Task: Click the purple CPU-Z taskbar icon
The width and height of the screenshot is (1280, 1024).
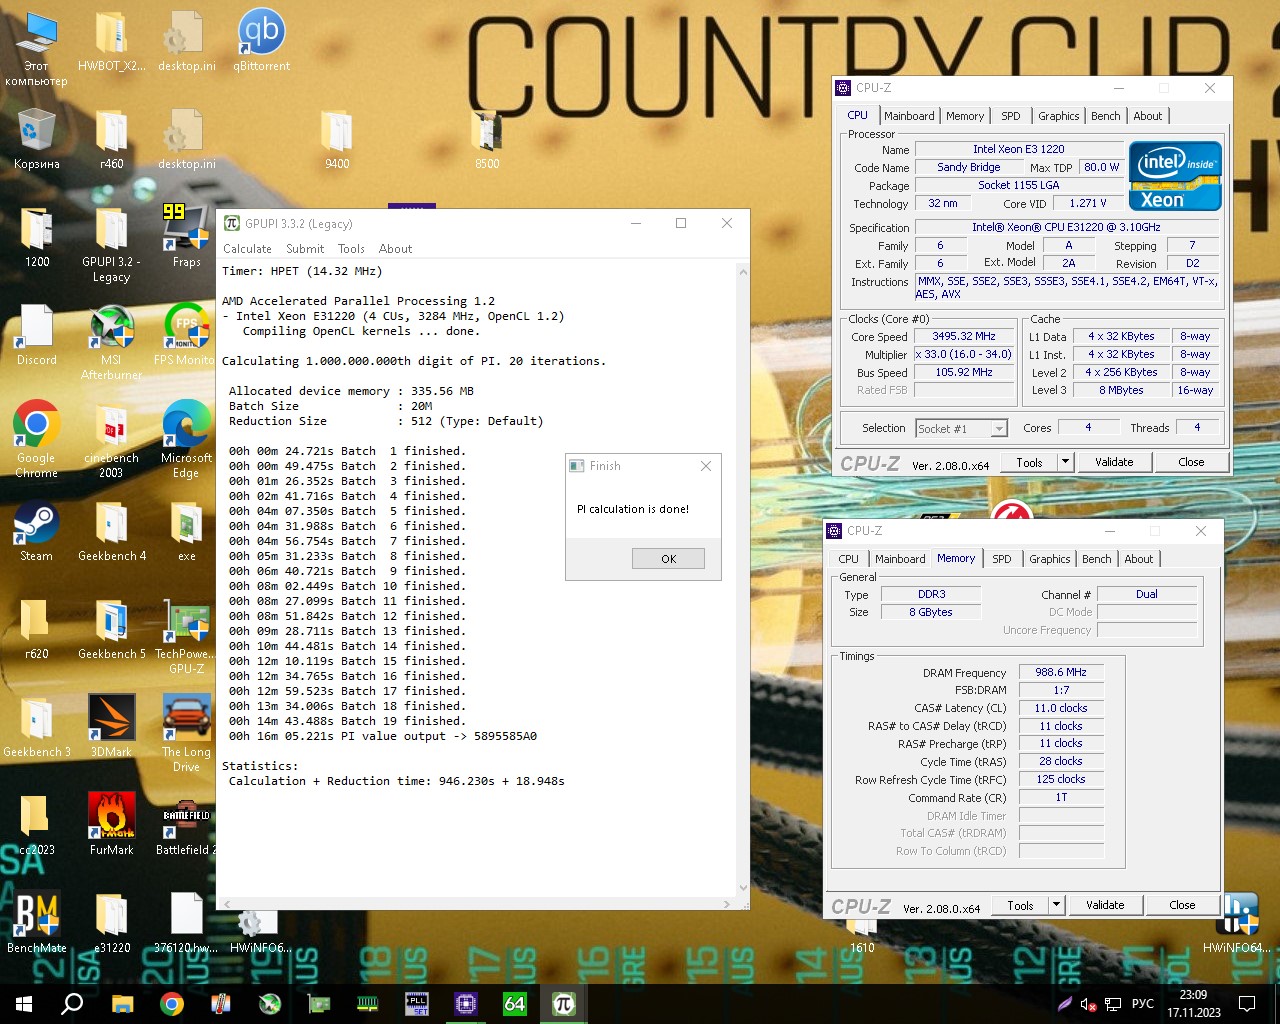Action: 466,1003
